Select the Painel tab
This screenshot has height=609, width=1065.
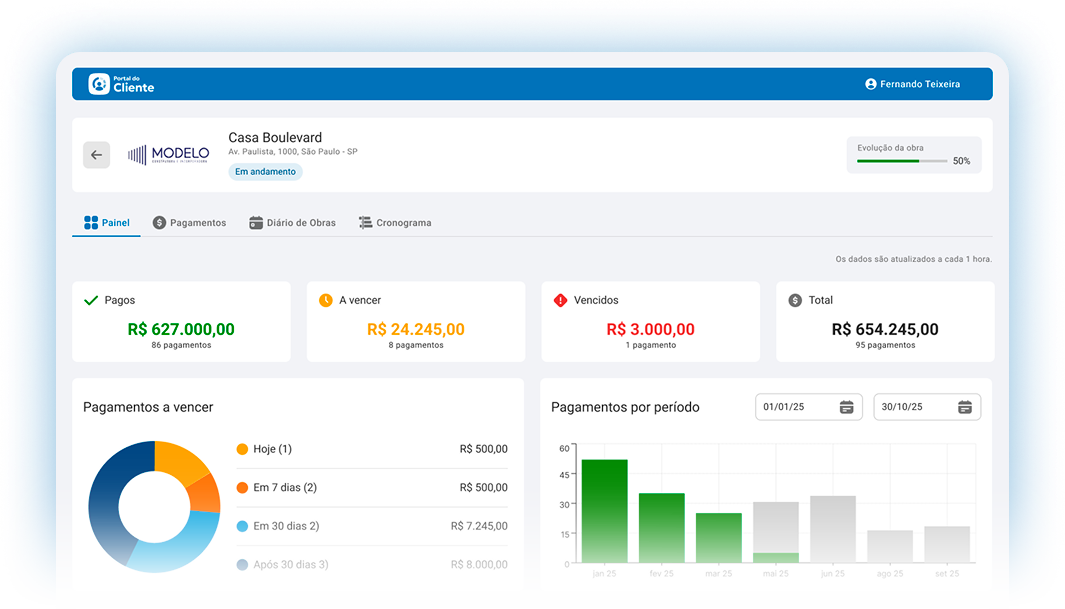[106, 223]
